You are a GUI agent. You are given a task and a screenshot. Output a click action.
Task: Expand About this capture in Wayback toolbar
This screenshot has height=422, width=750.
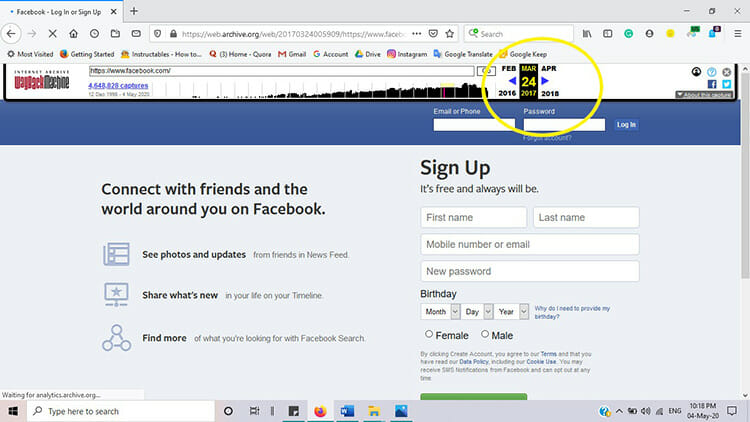(x=704, y=95)
